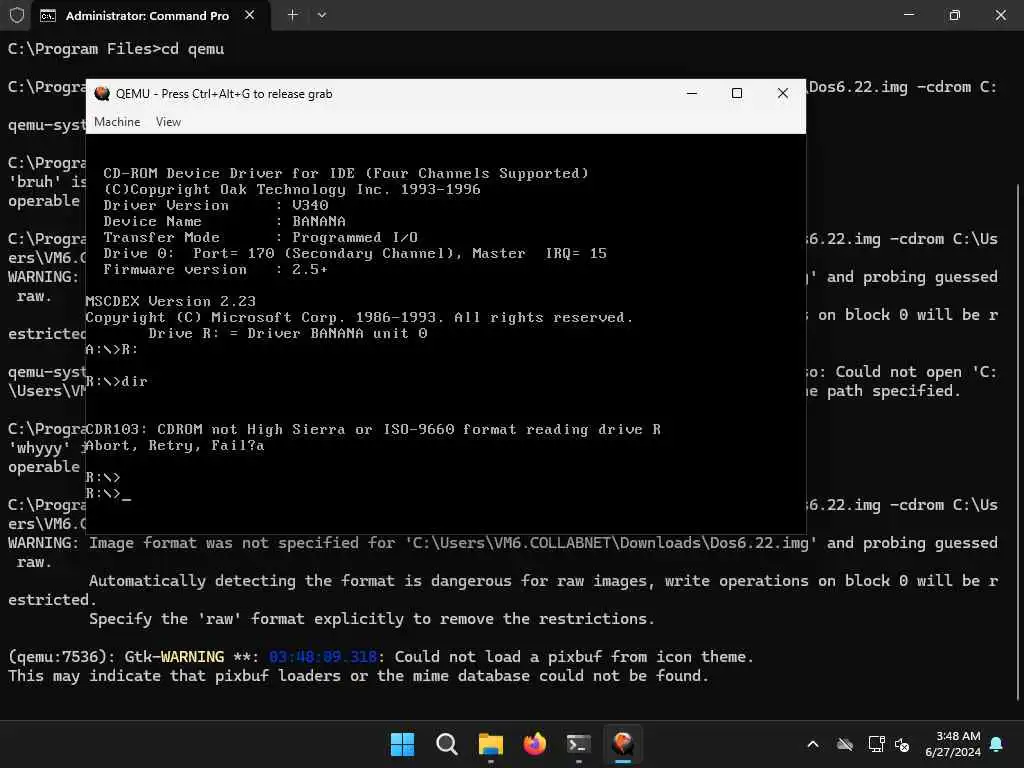Click the muted volume tray icon
The image size is (1024, 768).
[902, 744]
